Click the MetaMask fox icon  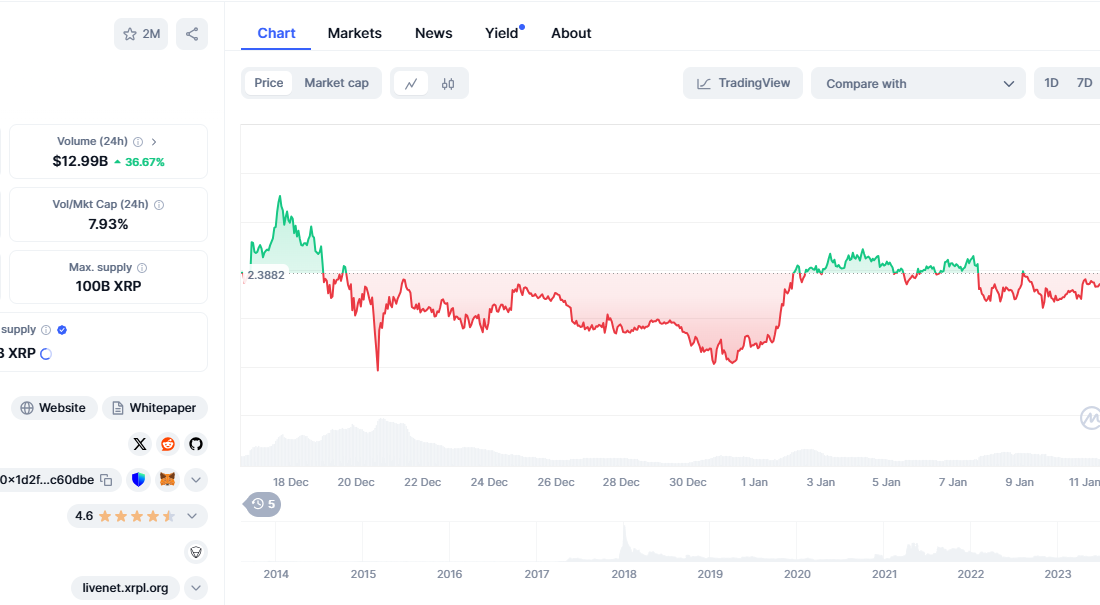168,480
